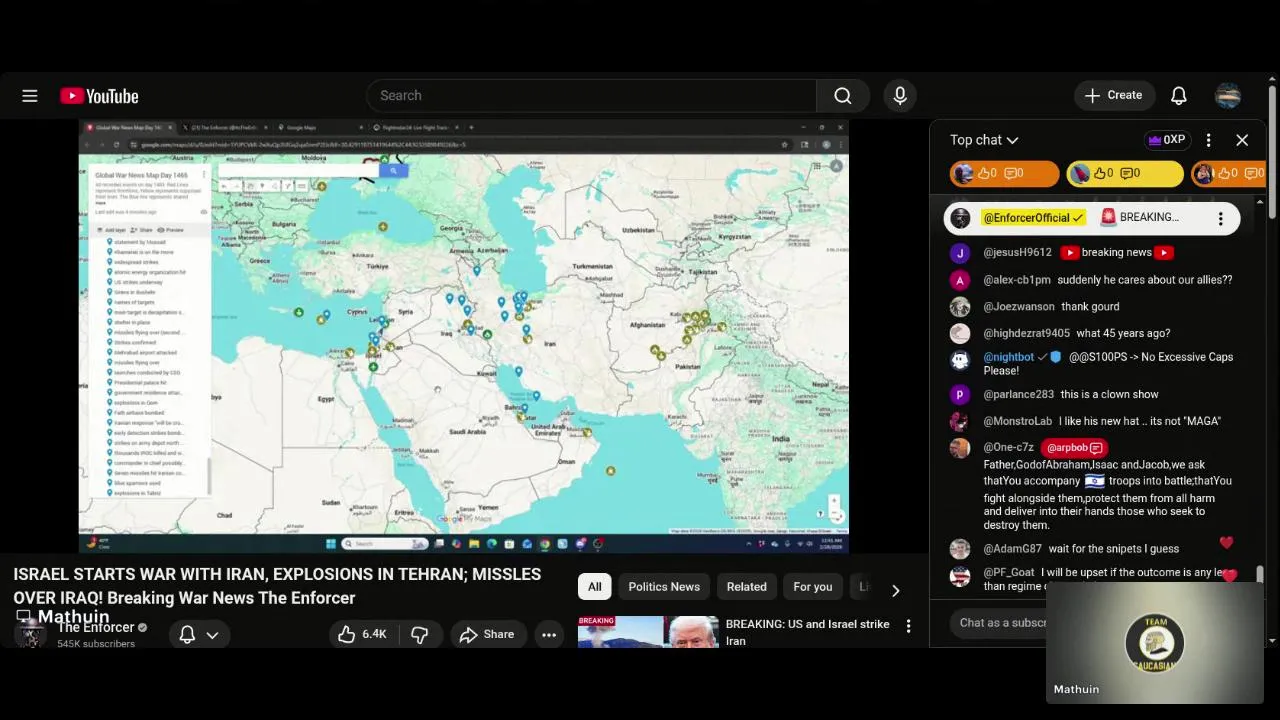Screen dimensions: 1280x720
Task: Select the Related chip
Action: [747, 587]
